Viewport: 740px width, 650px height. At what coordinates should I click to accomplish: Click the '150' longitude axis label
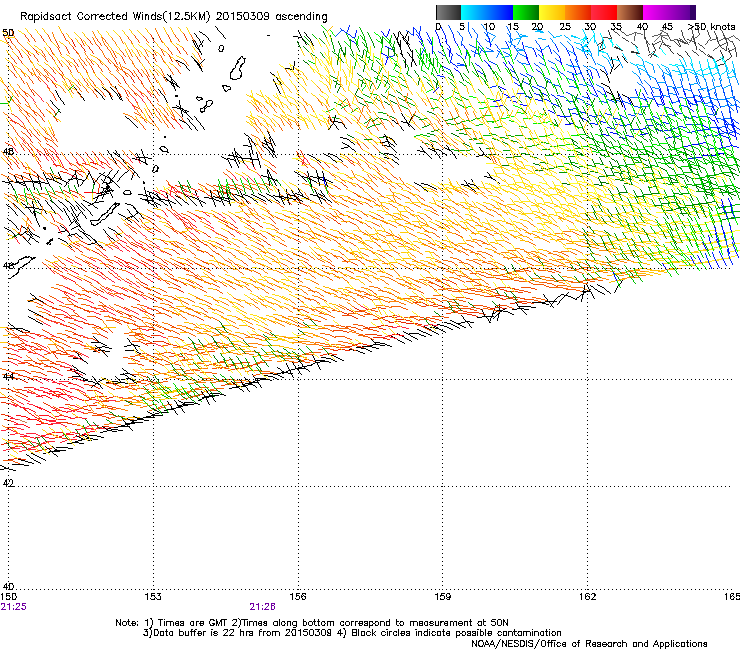pos(8,597)
